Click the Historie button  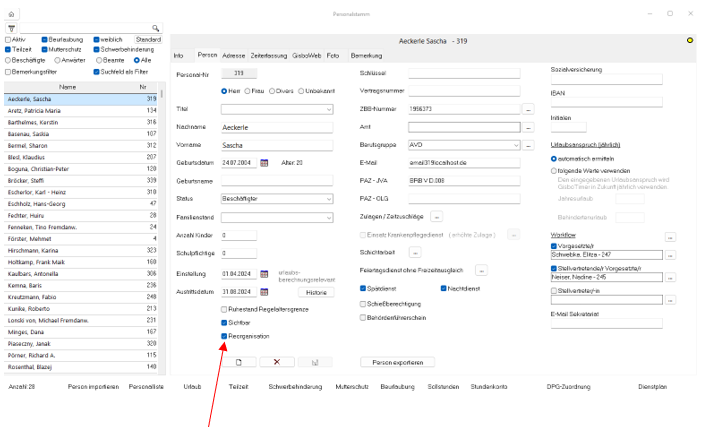(316, 292)
